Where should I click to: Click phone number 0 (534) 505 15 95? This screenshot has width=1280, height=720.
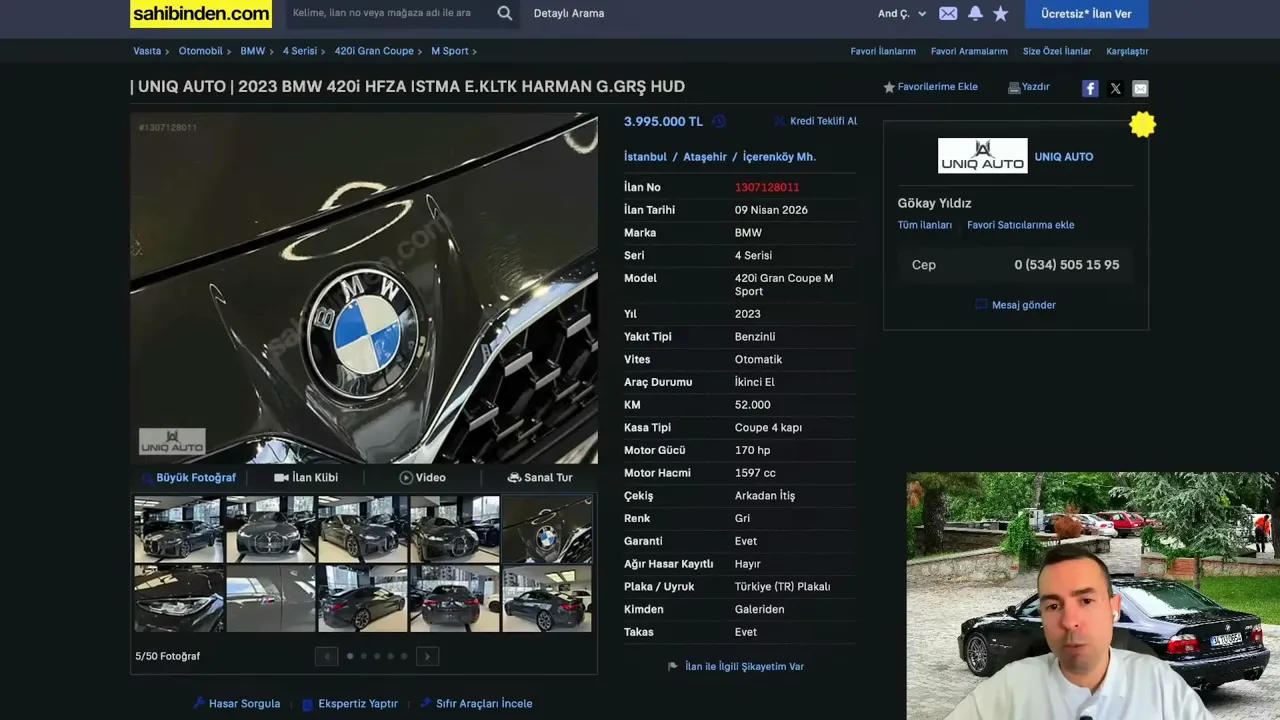point(1067,265)
